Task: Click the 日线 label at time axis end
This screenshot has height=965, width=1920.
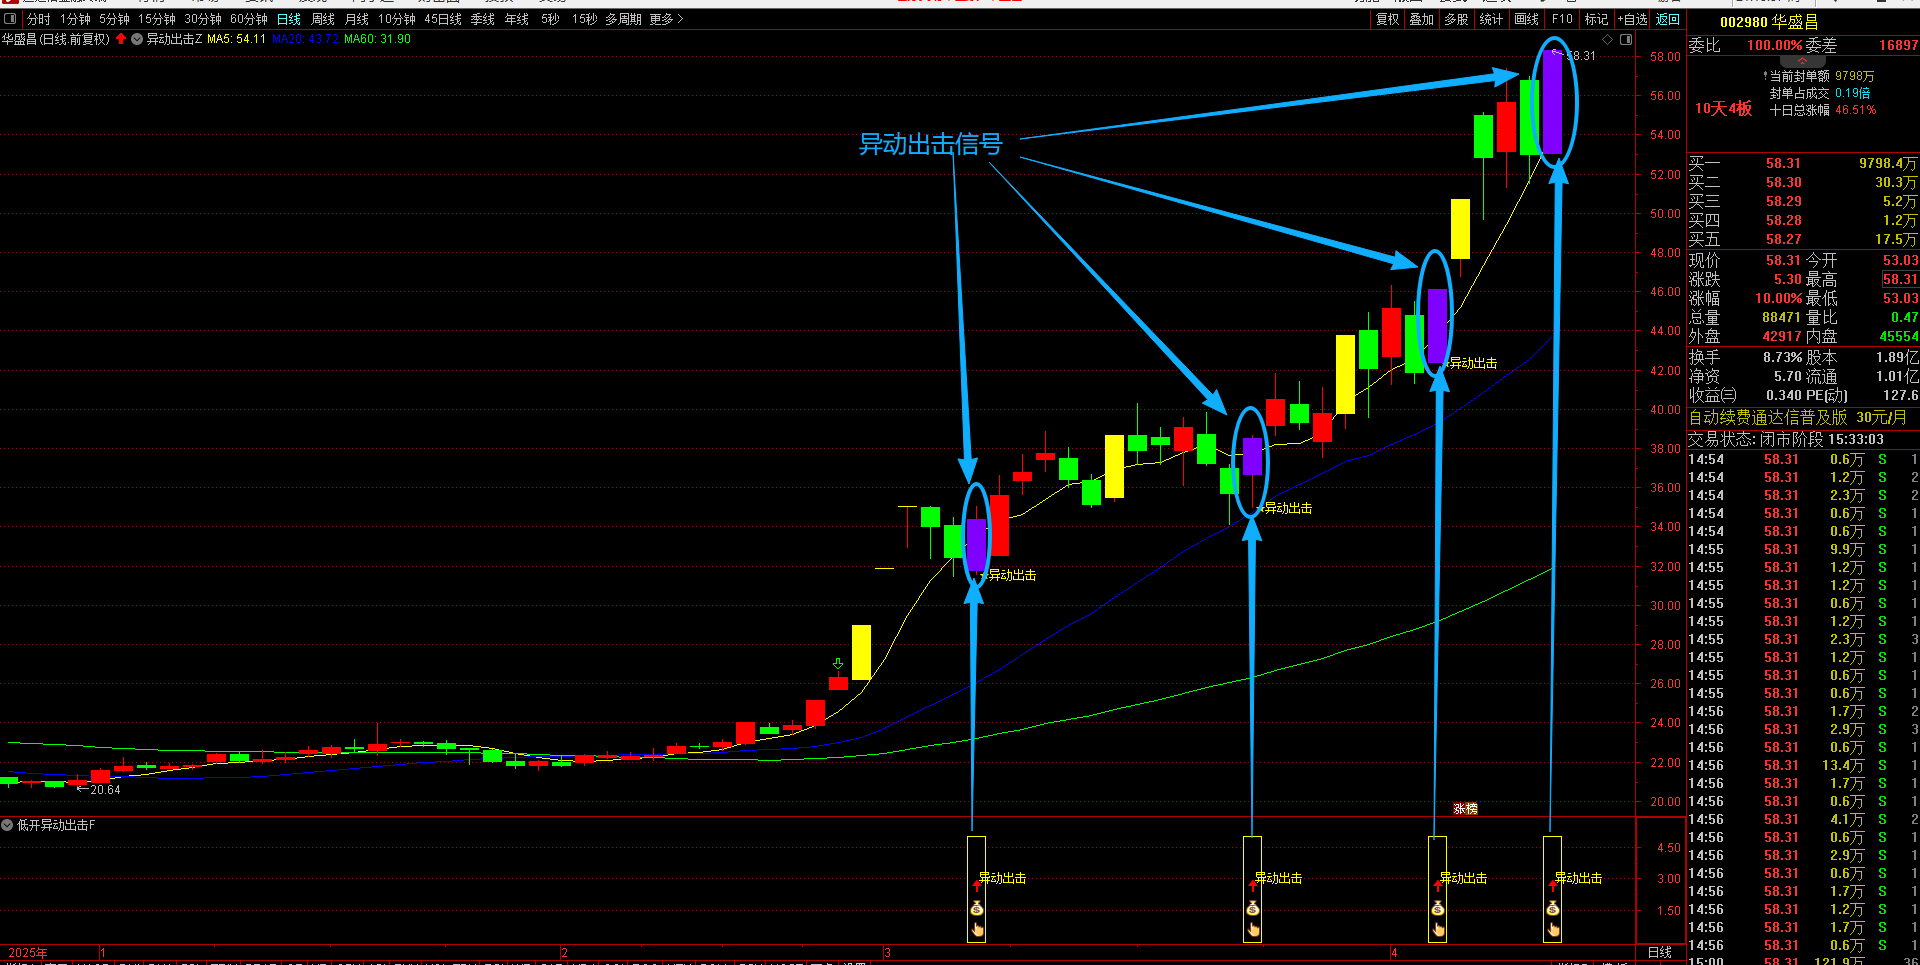Action: (x=1660, y=952)
